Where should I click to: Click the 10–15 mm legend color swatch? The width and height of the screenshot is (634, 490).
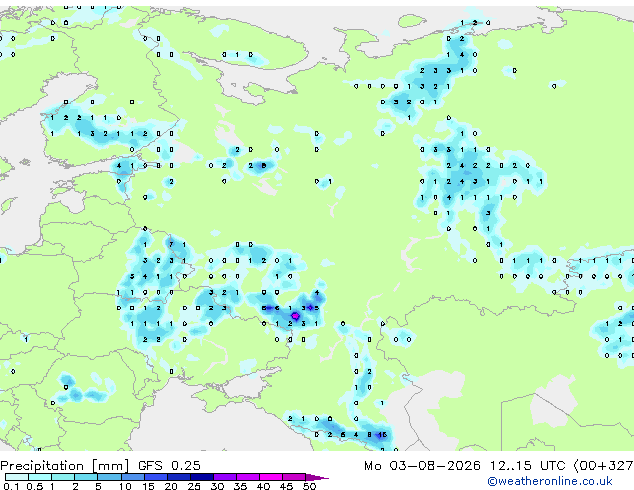132,477
